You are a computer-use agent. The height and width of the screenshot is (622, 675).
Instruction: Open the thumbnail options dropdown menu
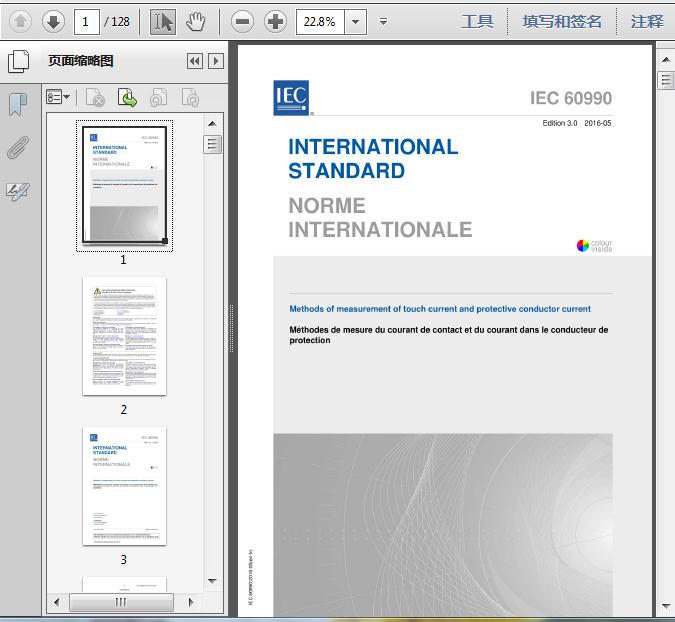59,97
